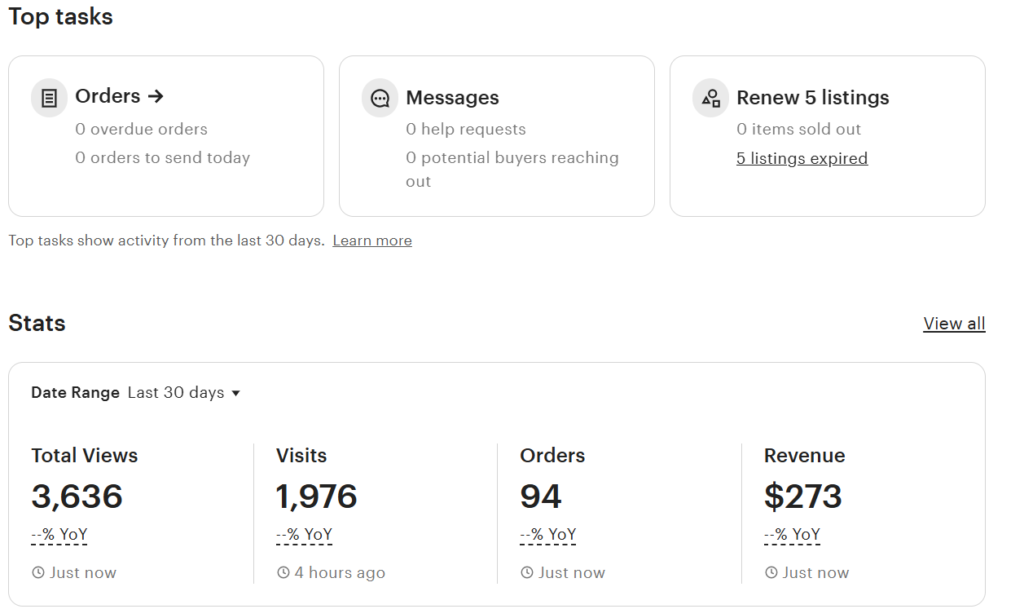Select the Renew 5 listings heading
The image size is (1024, 609).
[813, 98]
